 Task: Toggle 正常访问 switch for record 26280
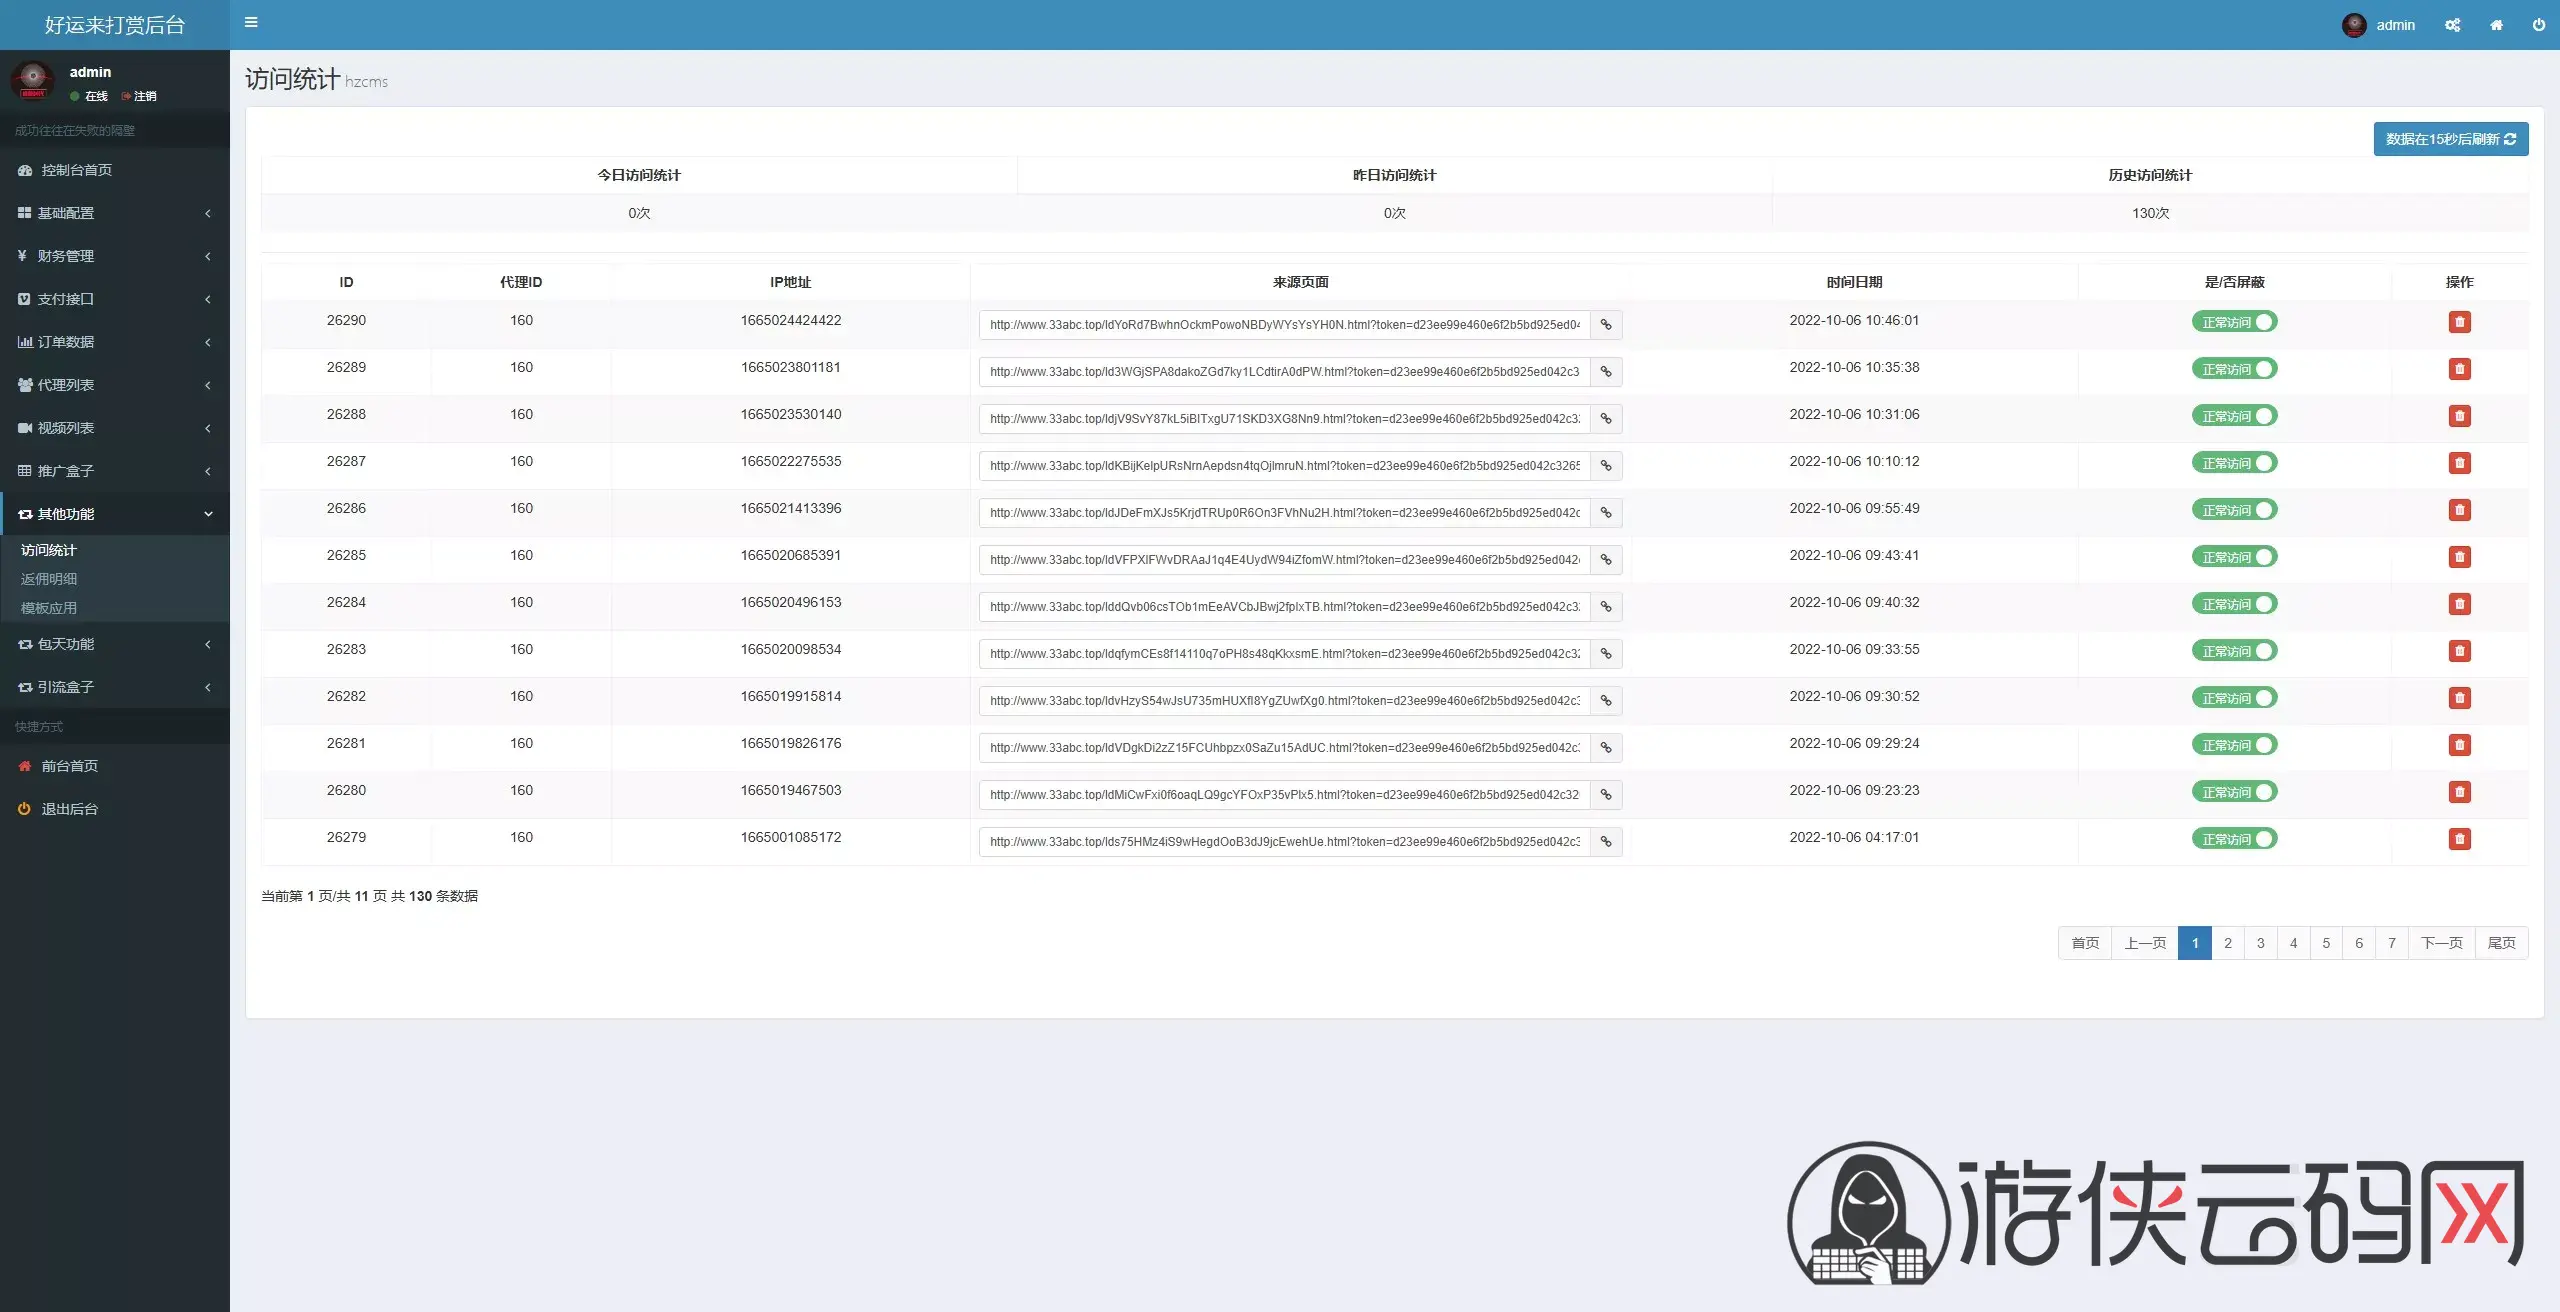(x=2234, y=792)
